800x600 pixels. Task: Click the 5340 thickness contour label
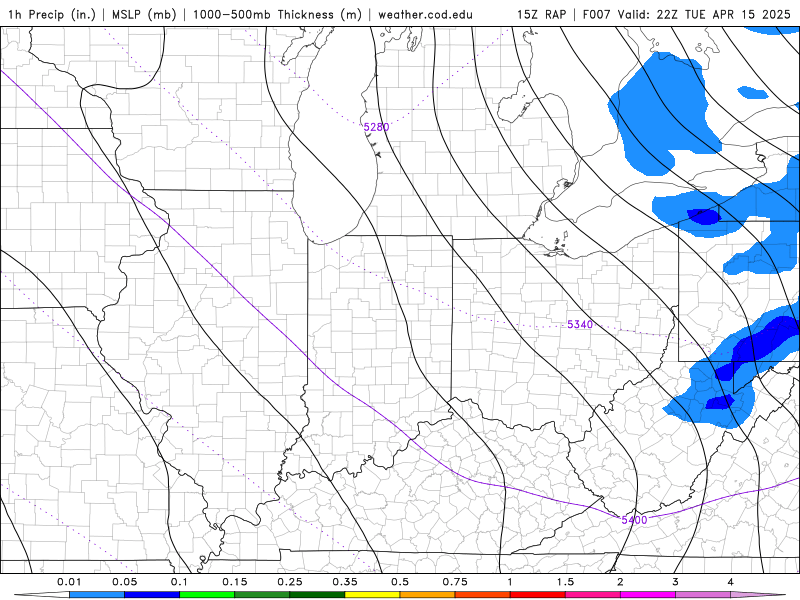[580, 324]
